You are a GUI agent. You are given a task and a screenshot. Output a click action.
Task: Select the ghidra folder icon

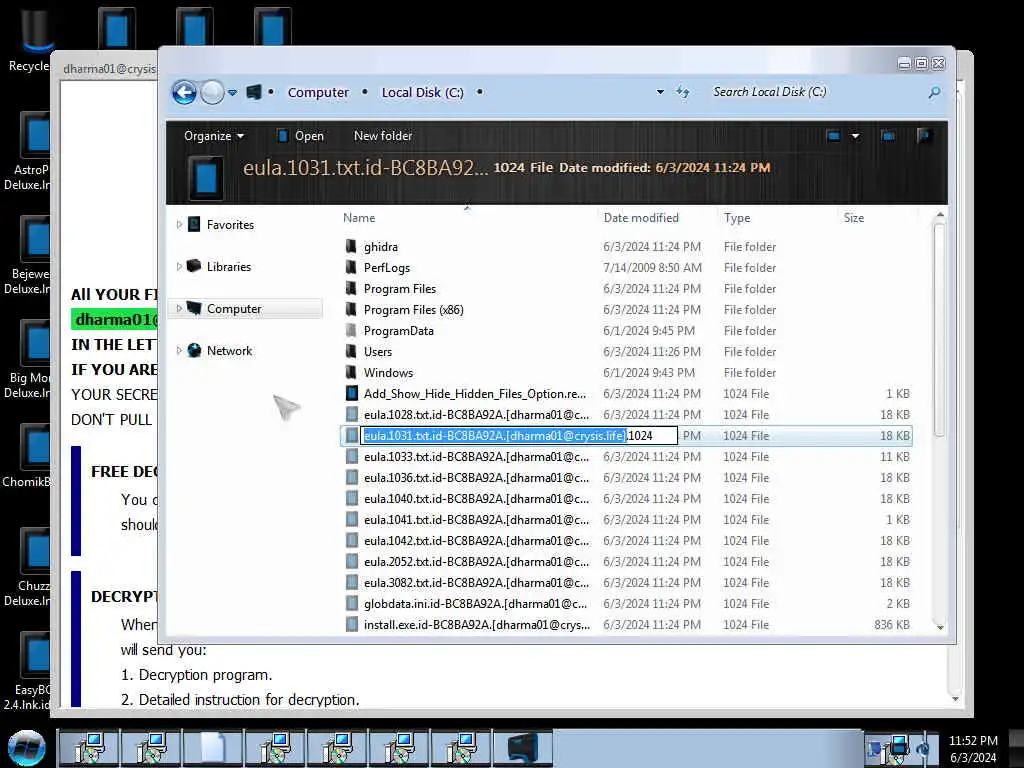tap(351, 247)
